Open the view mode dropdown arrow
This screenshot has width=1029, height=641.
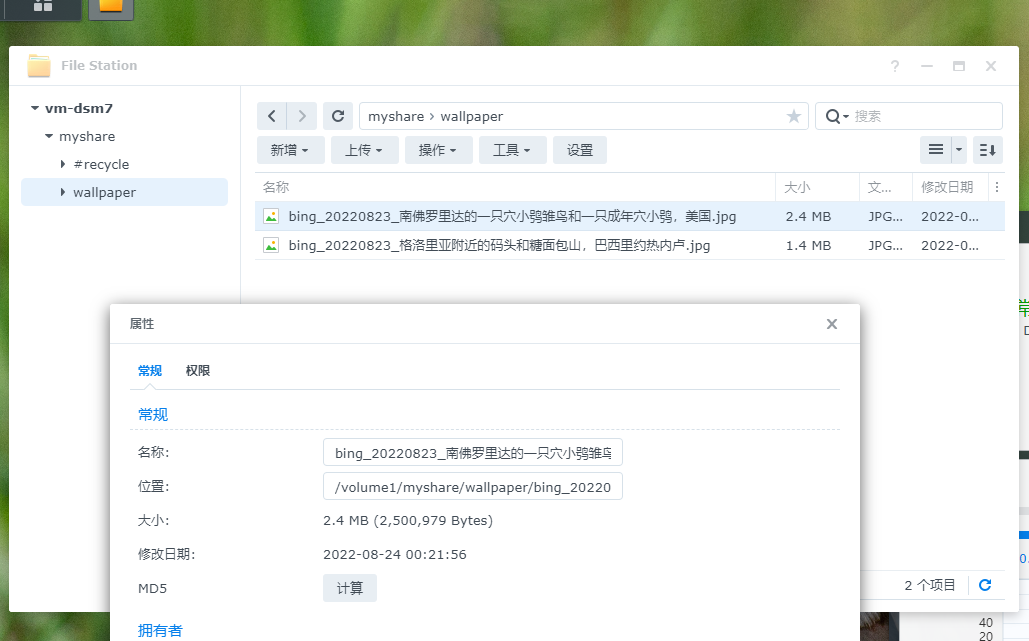(x=959, y=150)
